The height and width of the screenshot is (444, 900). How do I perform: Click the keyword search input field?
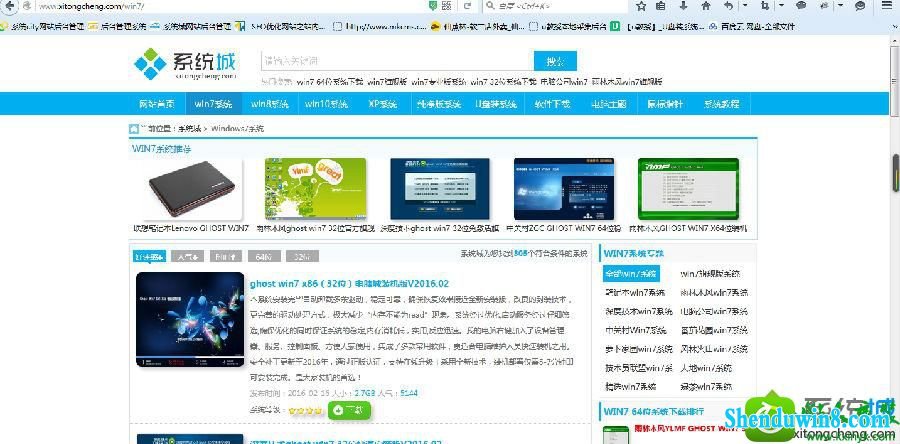click(x=397, y=61)
